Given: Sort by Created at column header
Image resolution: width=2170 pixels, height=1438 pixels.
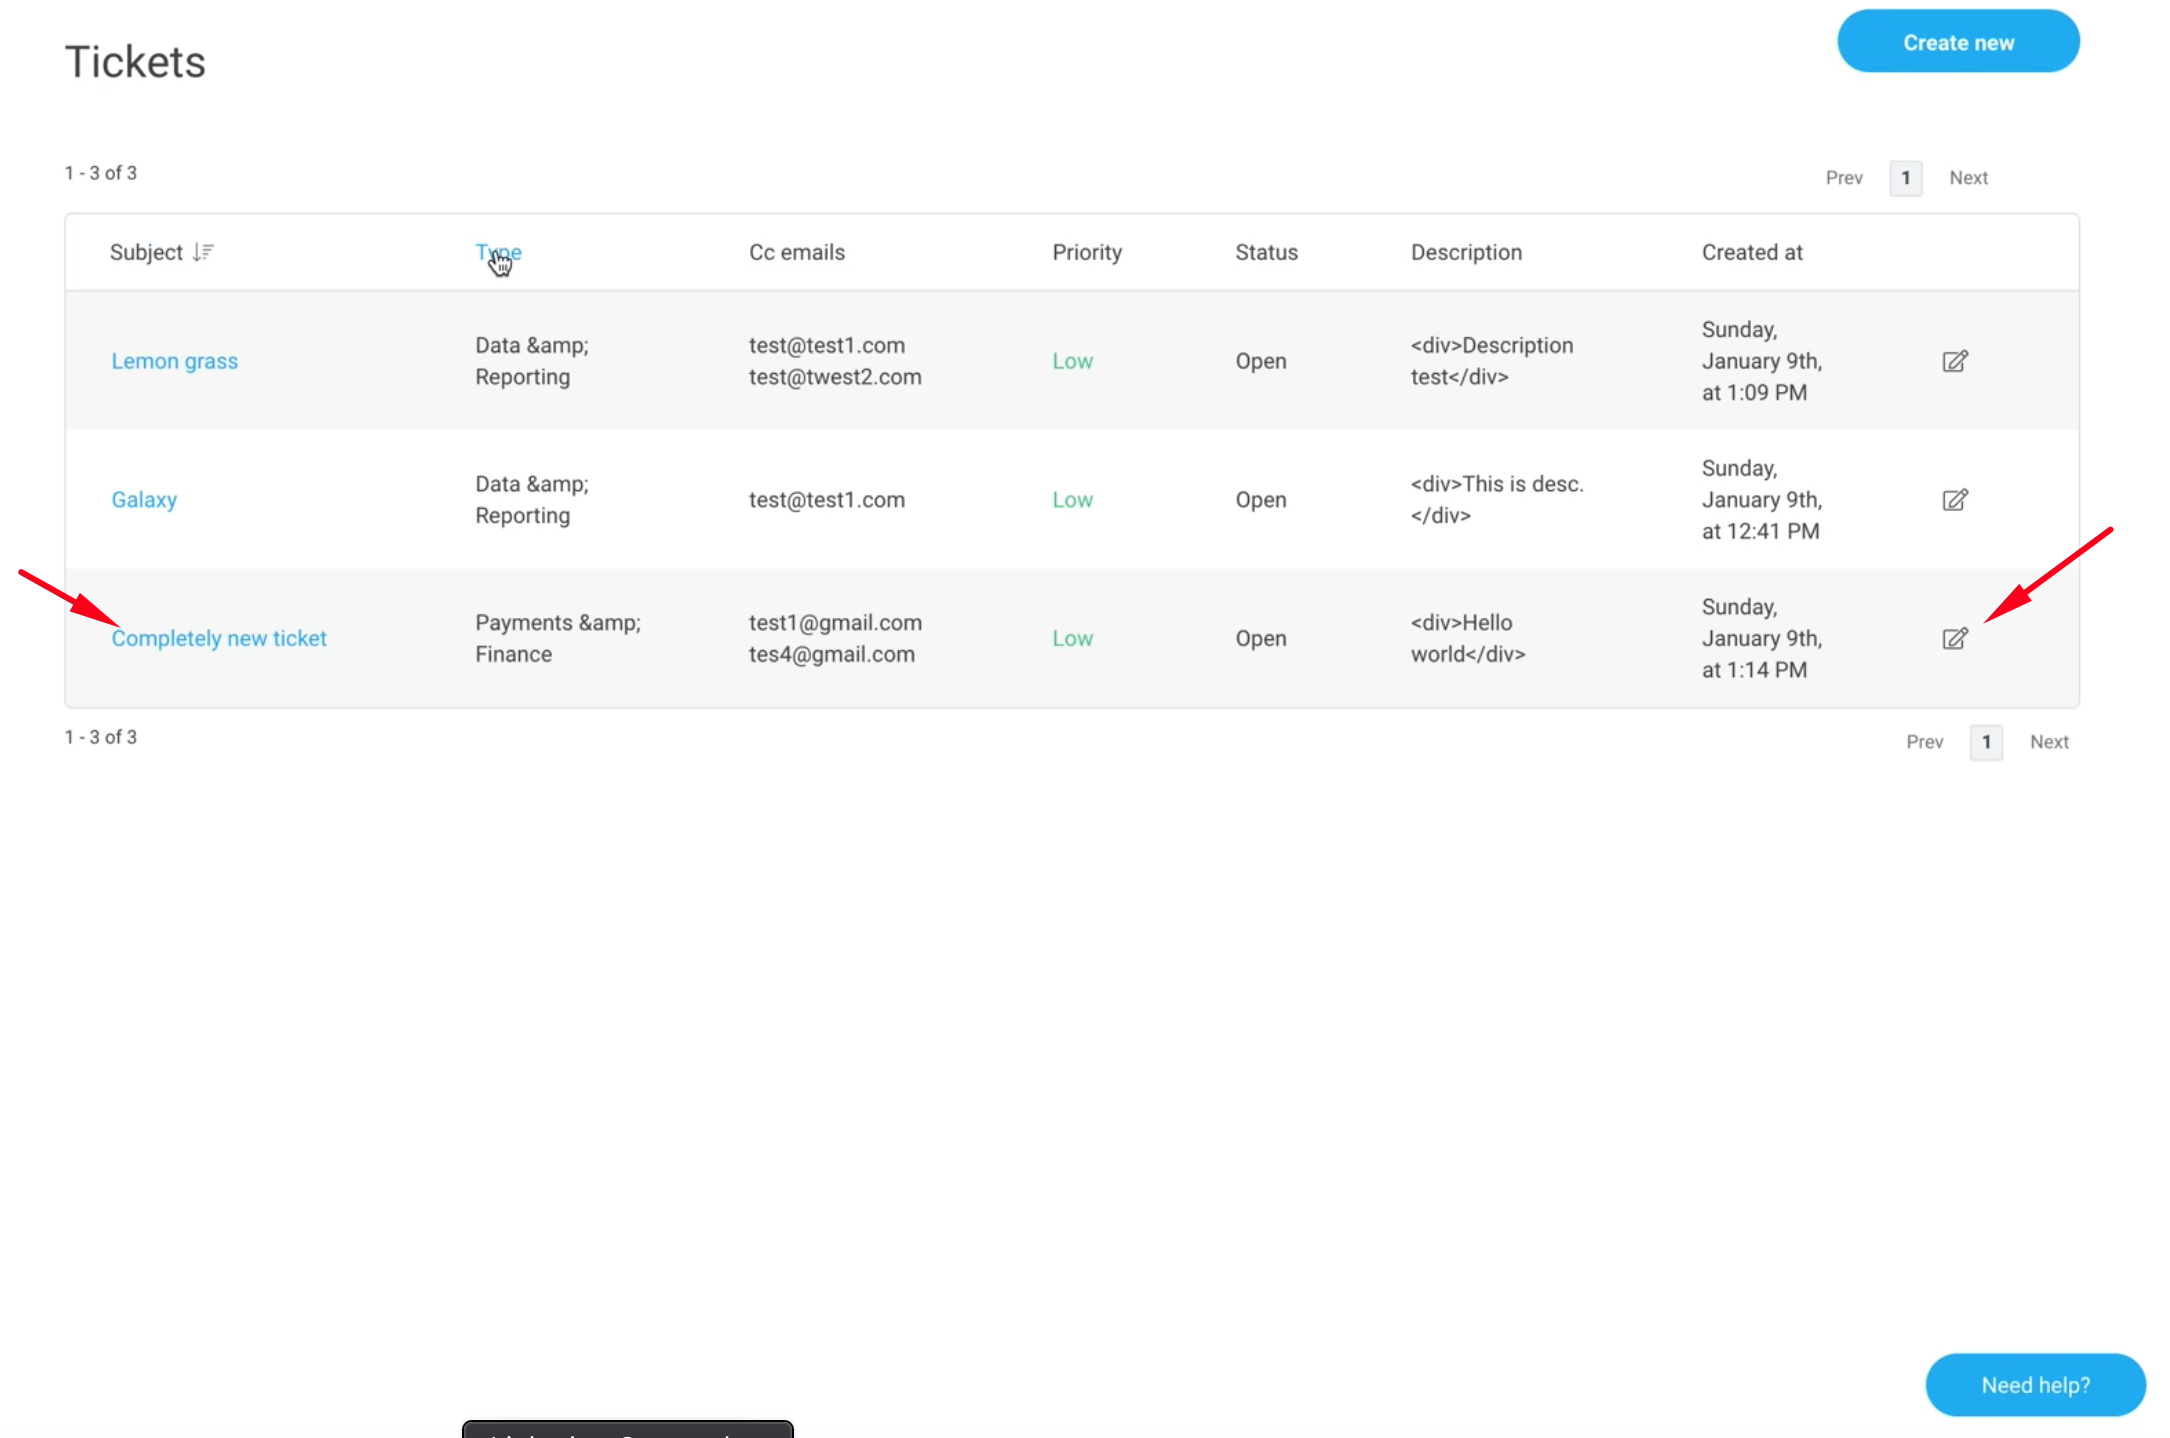Looking at the screenshot, I should 1752,252.
